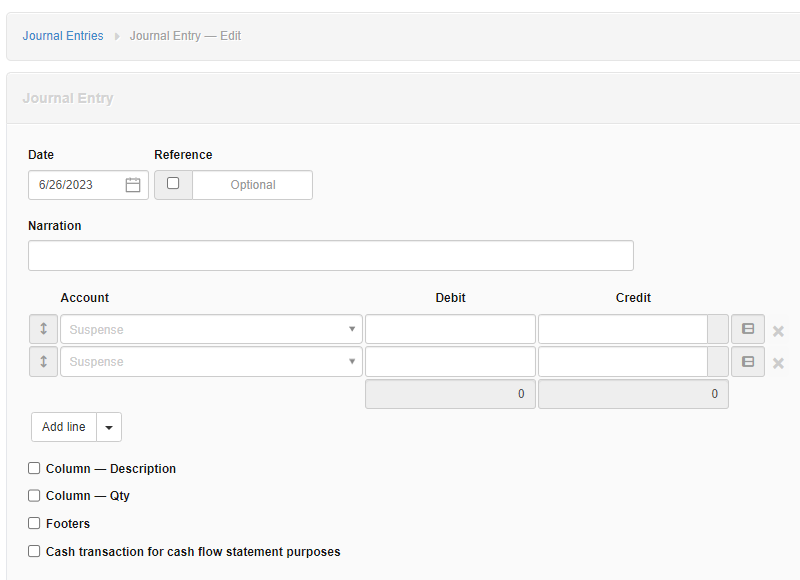Viewport: 800px width, 580px height.
Task: Enable the Column — Qty option
Action: click(x=33, y=495)
